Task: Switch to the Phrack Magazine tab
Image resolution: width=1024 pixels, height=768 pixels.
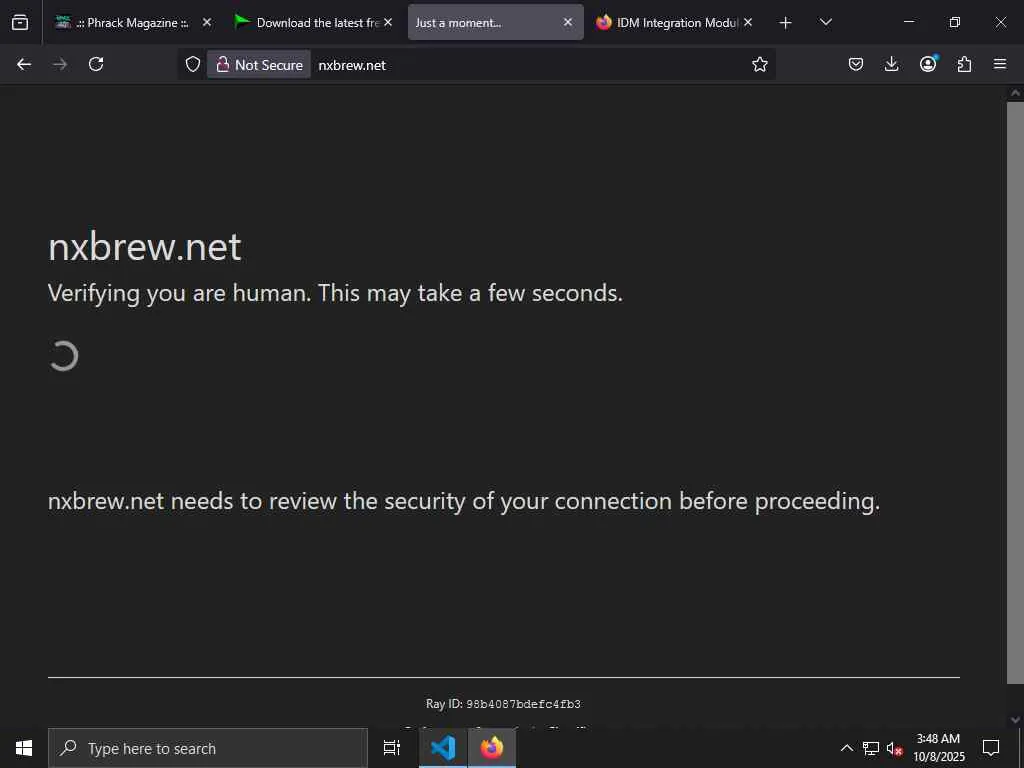Action: [x=133, y=22]
